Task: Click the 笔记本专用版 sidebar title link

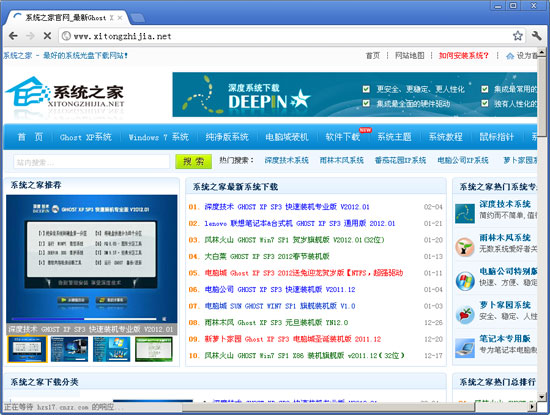Action: coord(505,339)
